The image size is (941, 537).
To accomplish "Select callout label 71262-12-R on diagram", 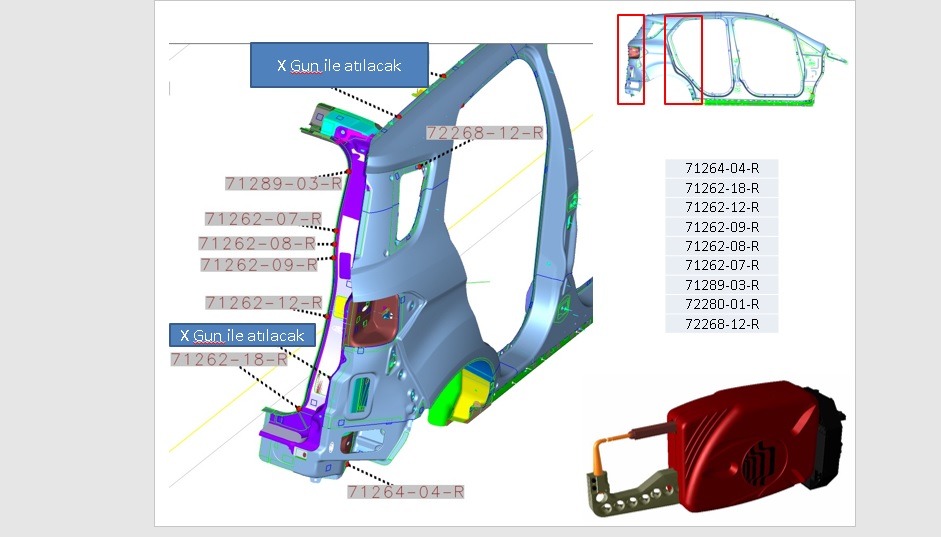I will (263, 302).
